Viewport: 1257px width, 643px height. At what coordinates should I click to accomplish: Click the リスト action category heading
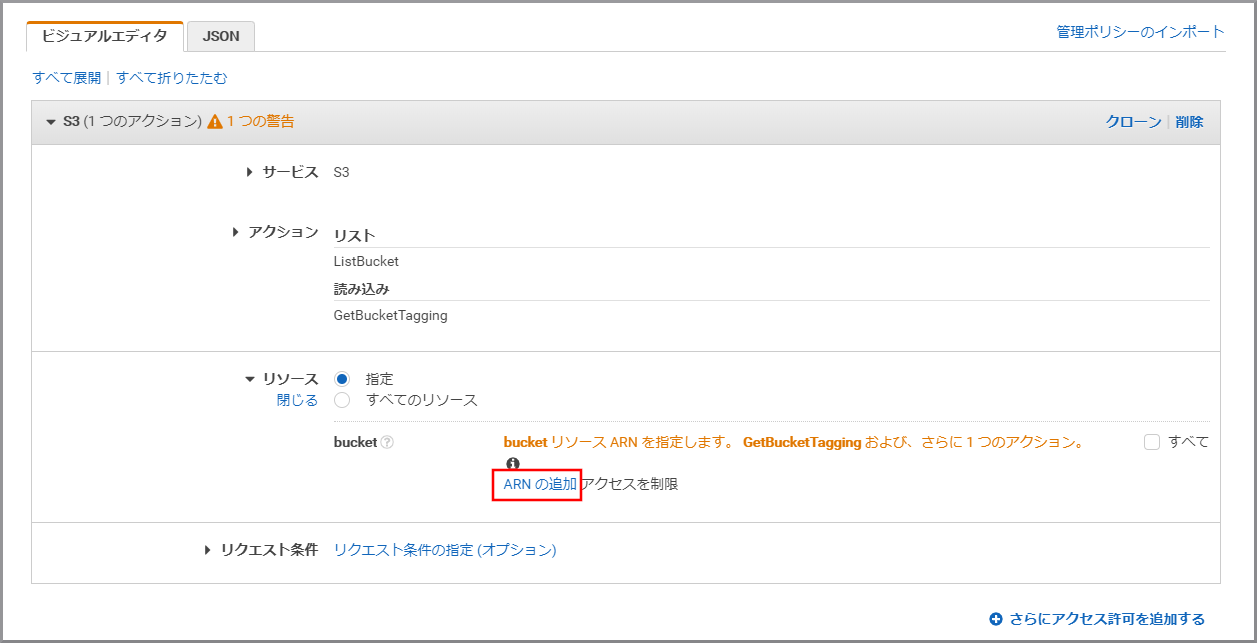pyautogui.click(x=355, y=236)
